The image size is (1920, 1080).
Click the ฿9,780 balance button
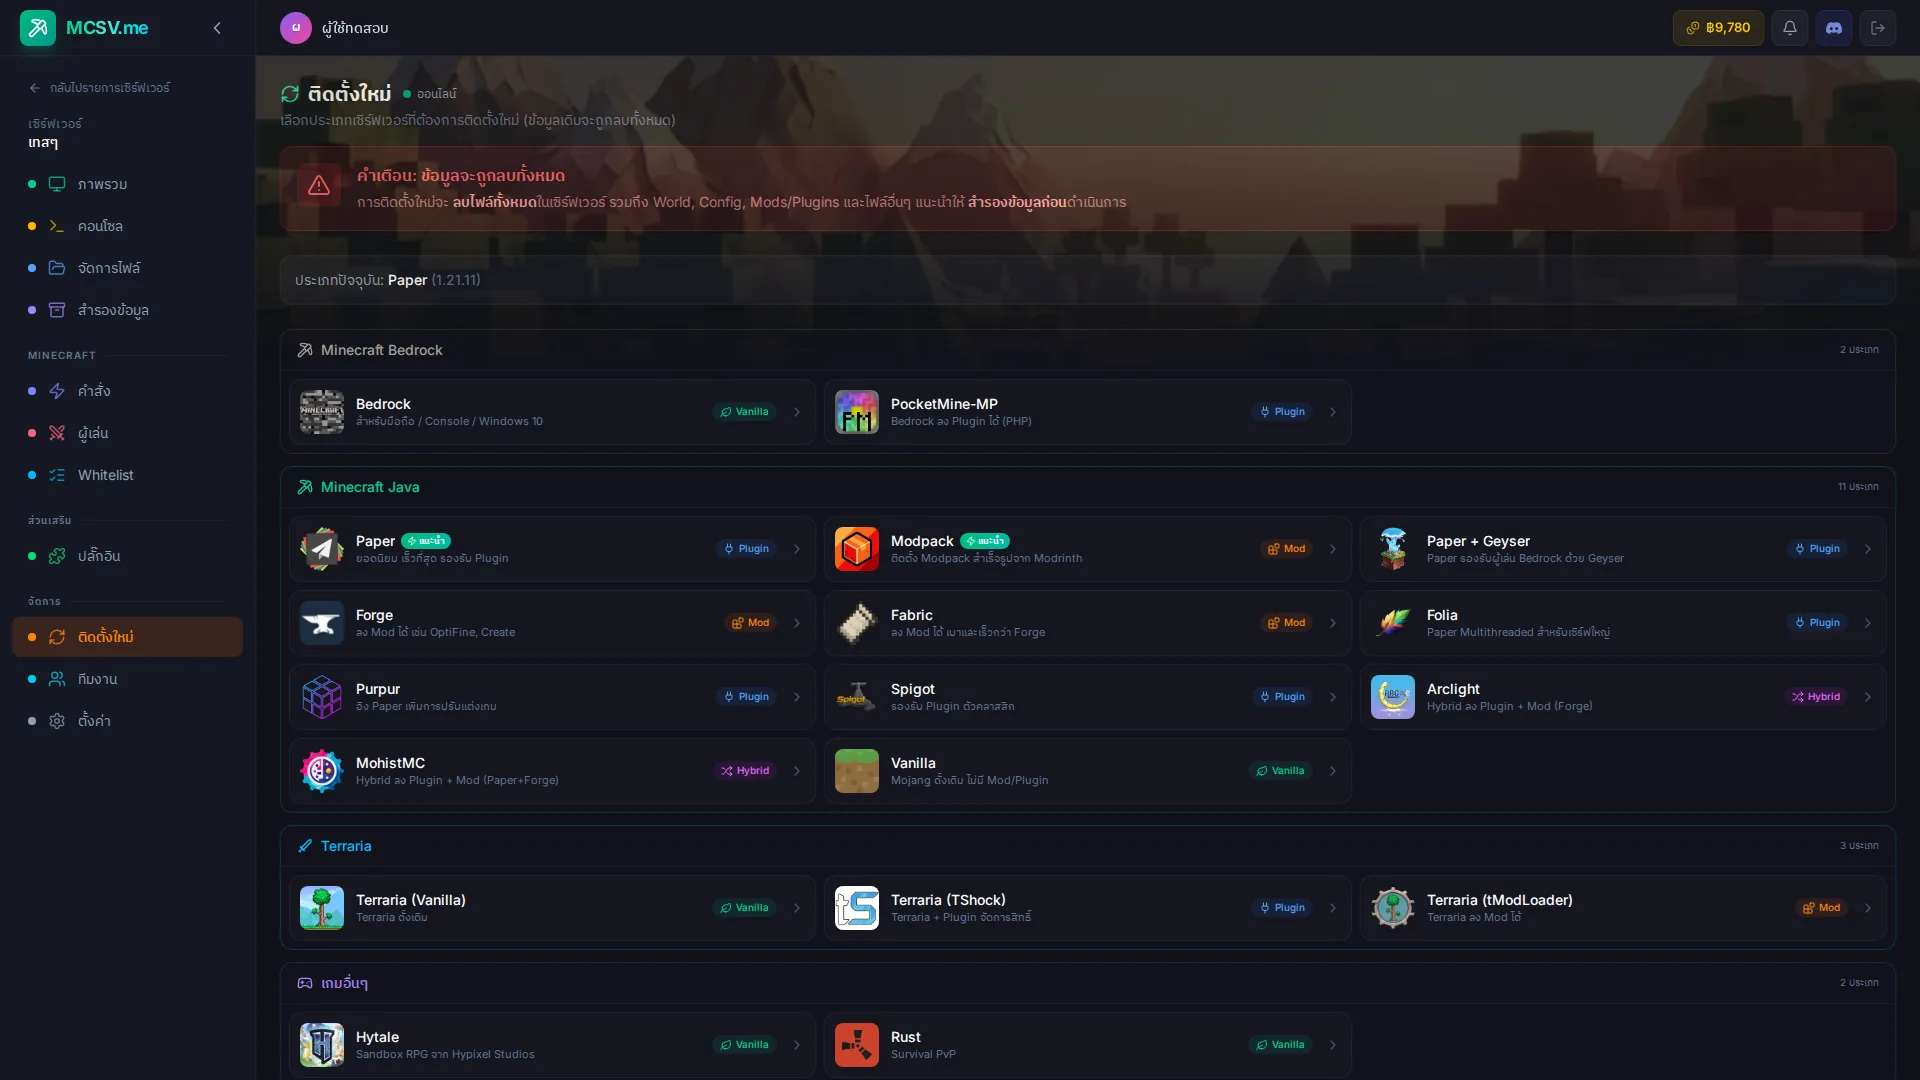[x=1717, y=28]
